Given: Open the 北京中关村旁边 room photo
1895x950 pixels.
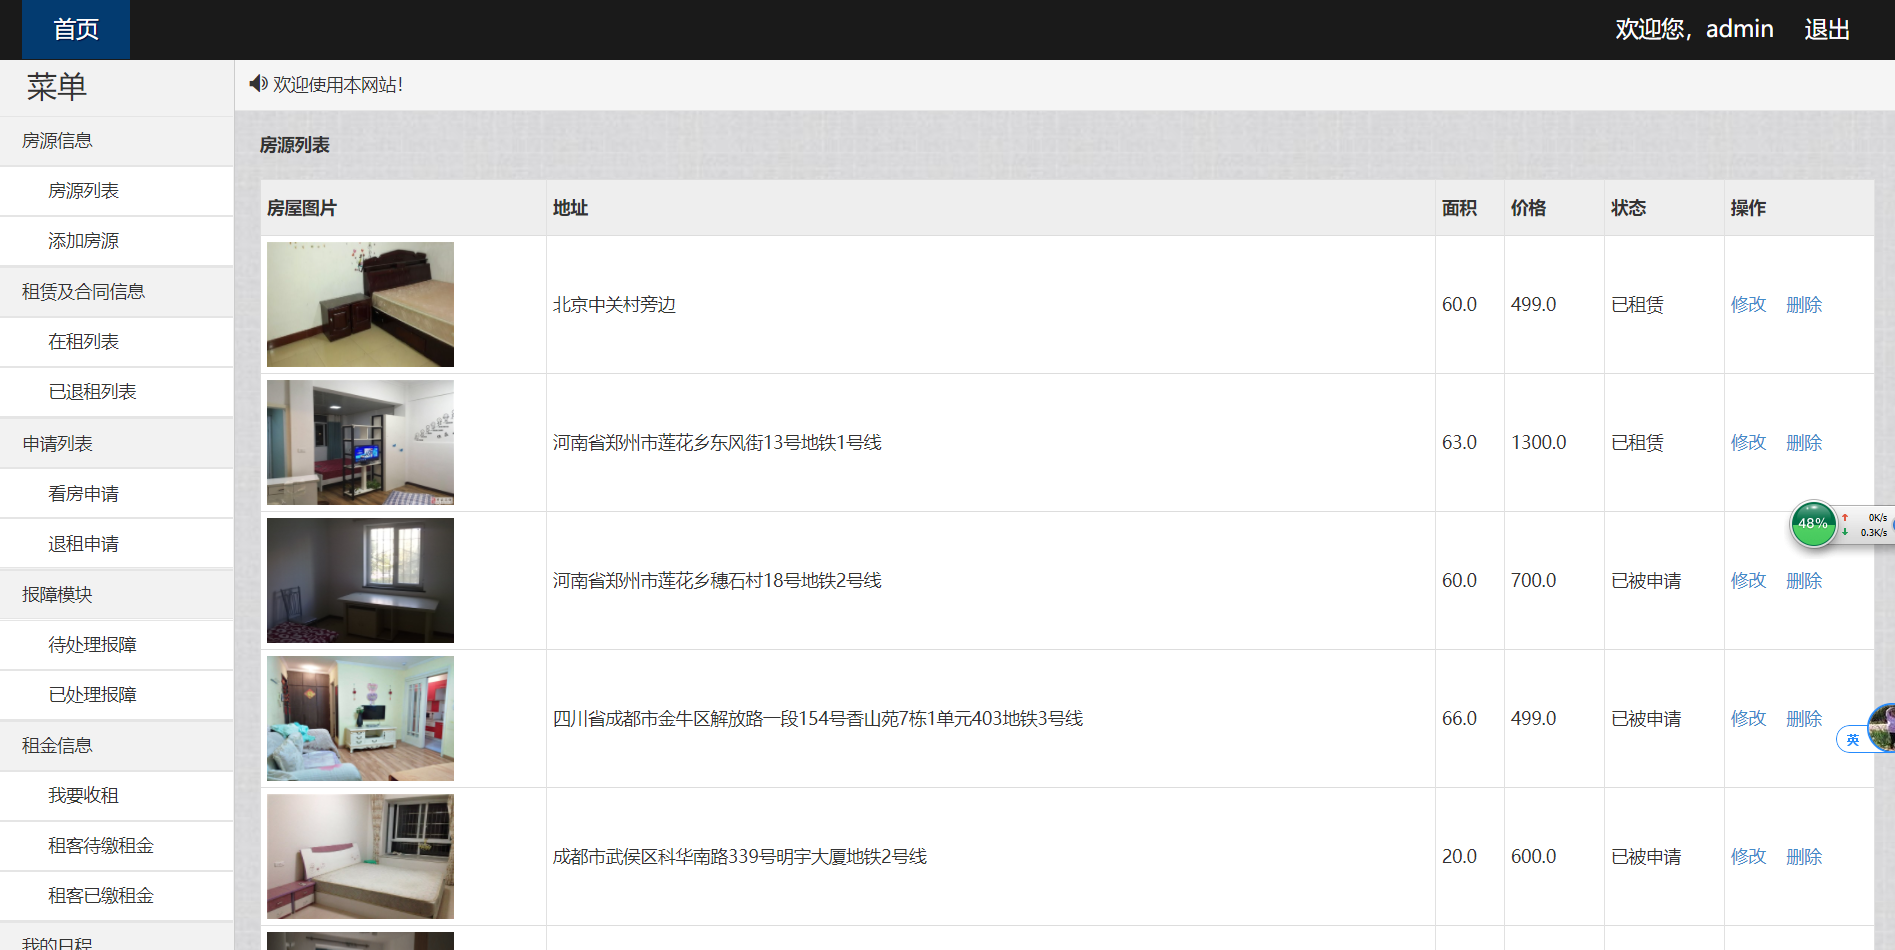Looking at the screenshot, I should [360, 304].
